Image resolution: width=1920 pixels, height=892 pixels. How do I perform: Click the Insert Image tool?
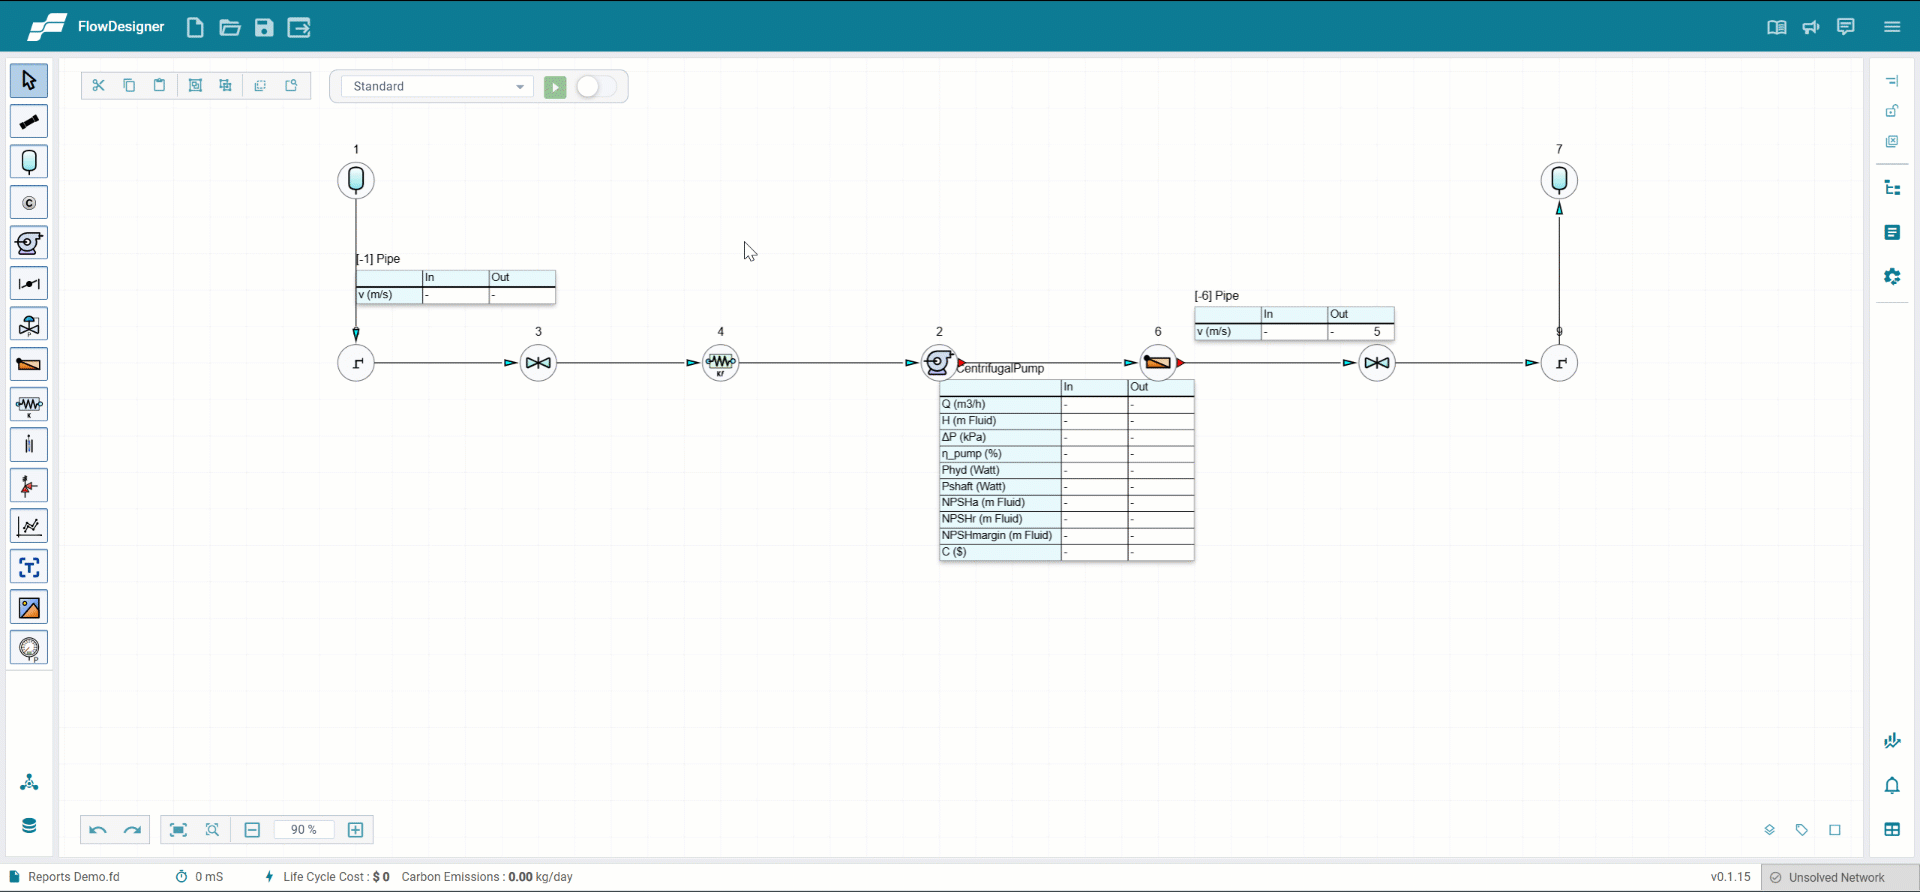29,608
